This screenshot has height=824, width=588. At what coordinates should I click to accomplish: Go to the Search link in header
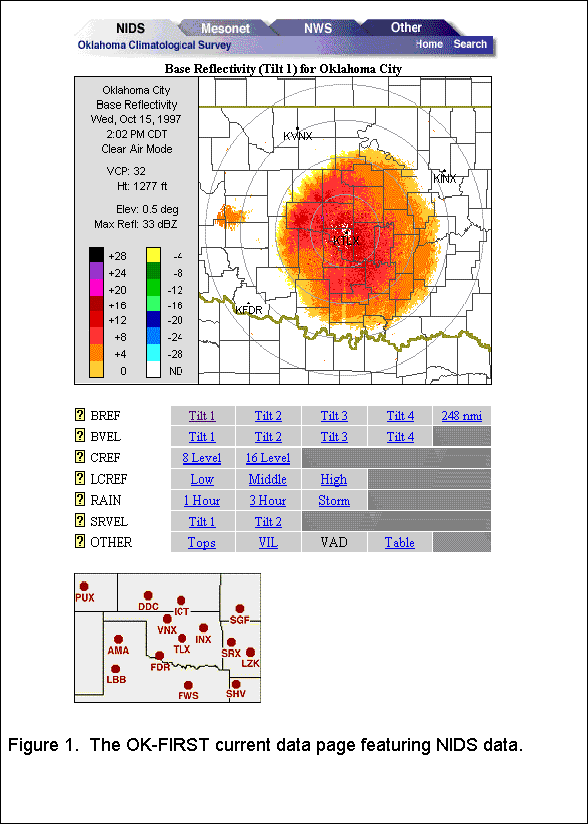click(x=470, y=44)
